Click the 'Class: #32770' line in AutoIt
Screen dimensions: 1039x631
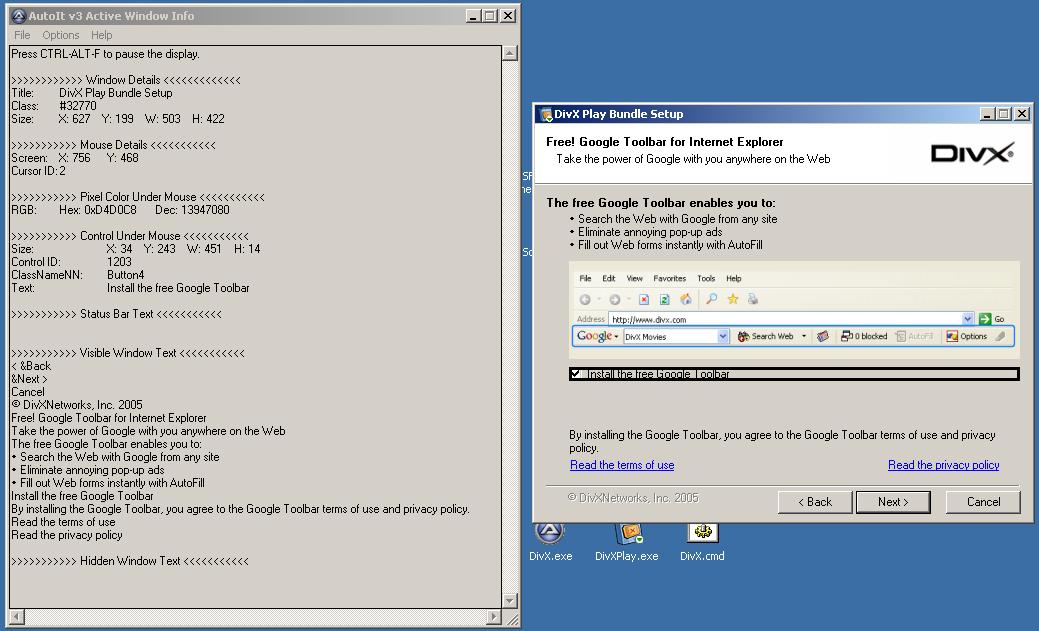[54, 106]
